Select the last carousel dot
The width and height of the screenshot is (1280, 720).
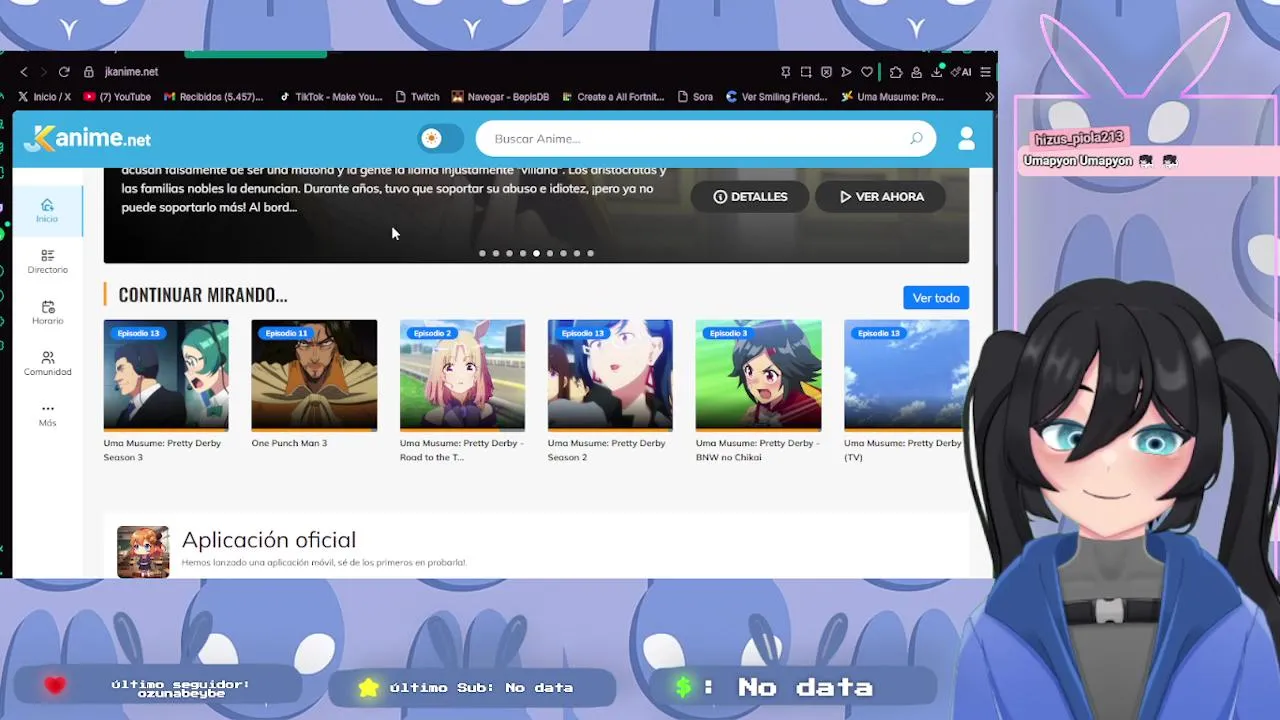(590, 254)
